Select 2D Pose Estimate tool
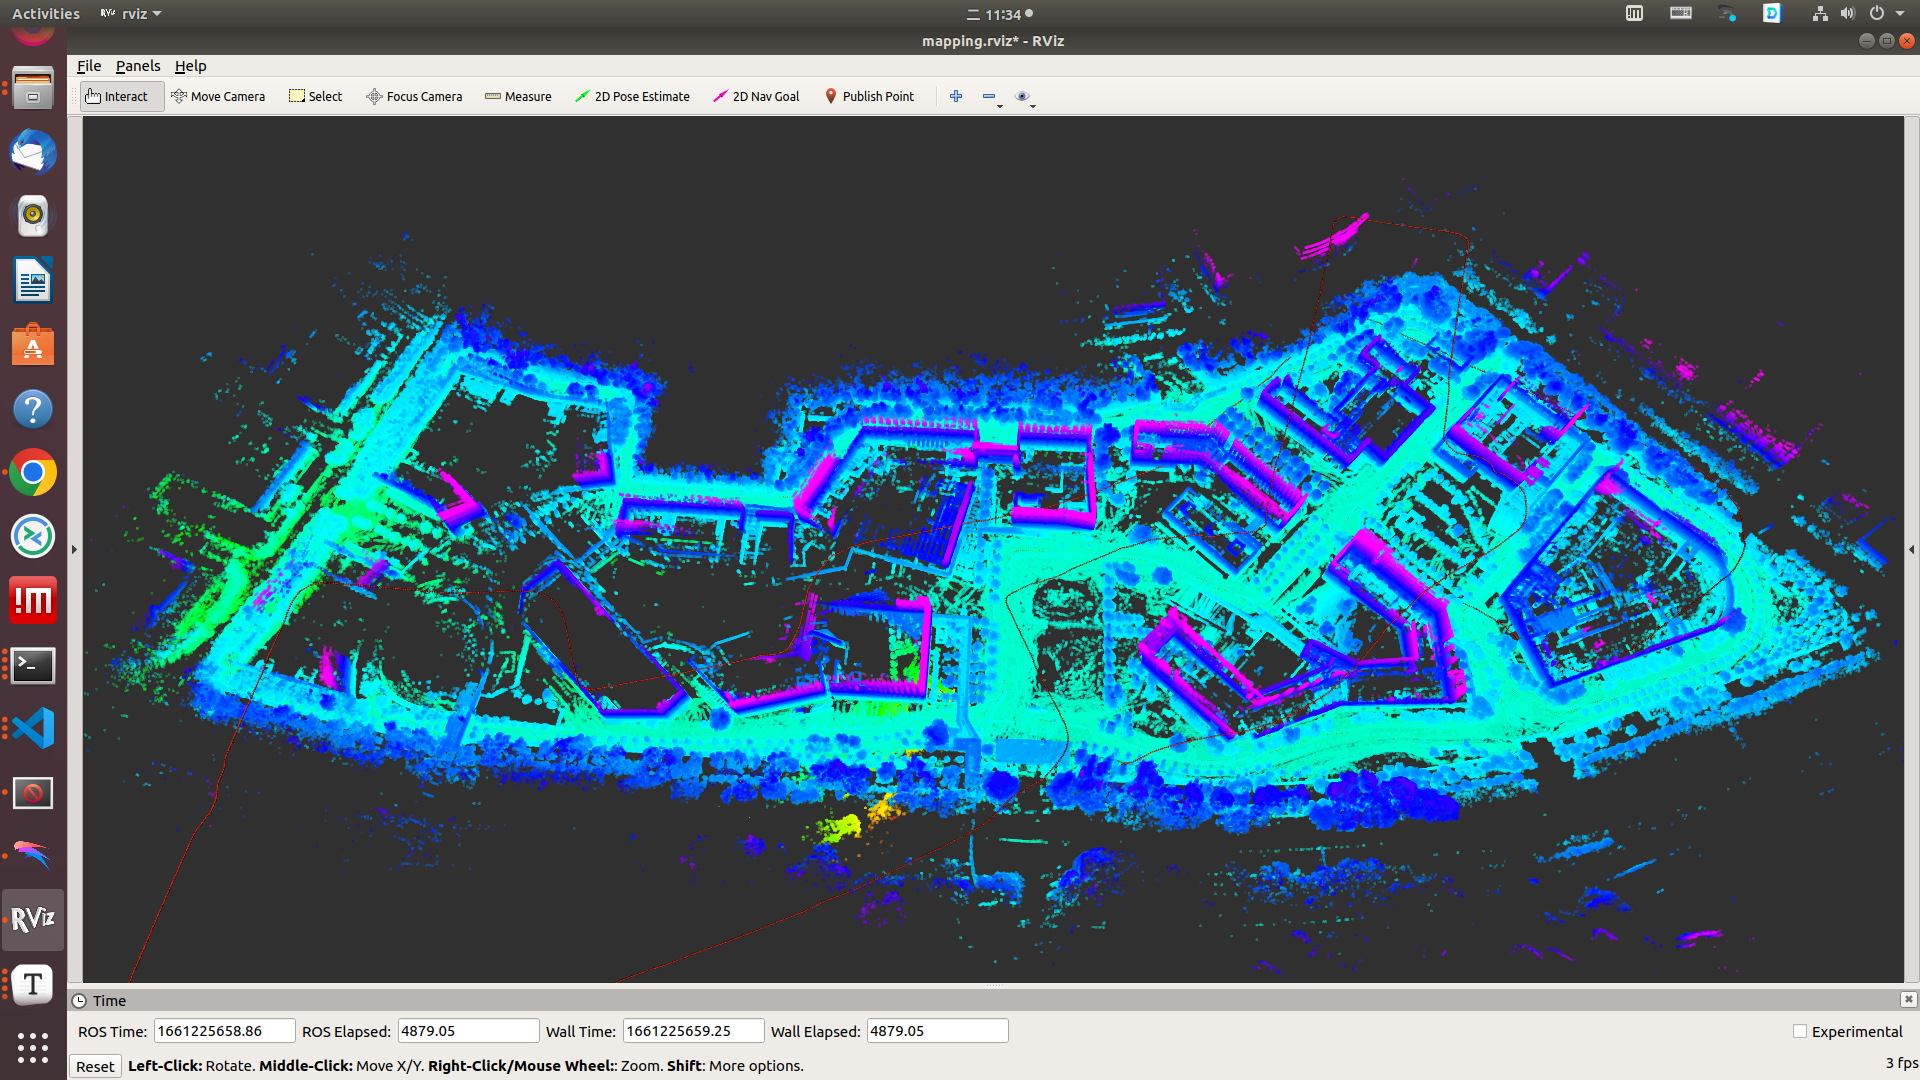This screenshot has height=1080, width=1920. 632,96
